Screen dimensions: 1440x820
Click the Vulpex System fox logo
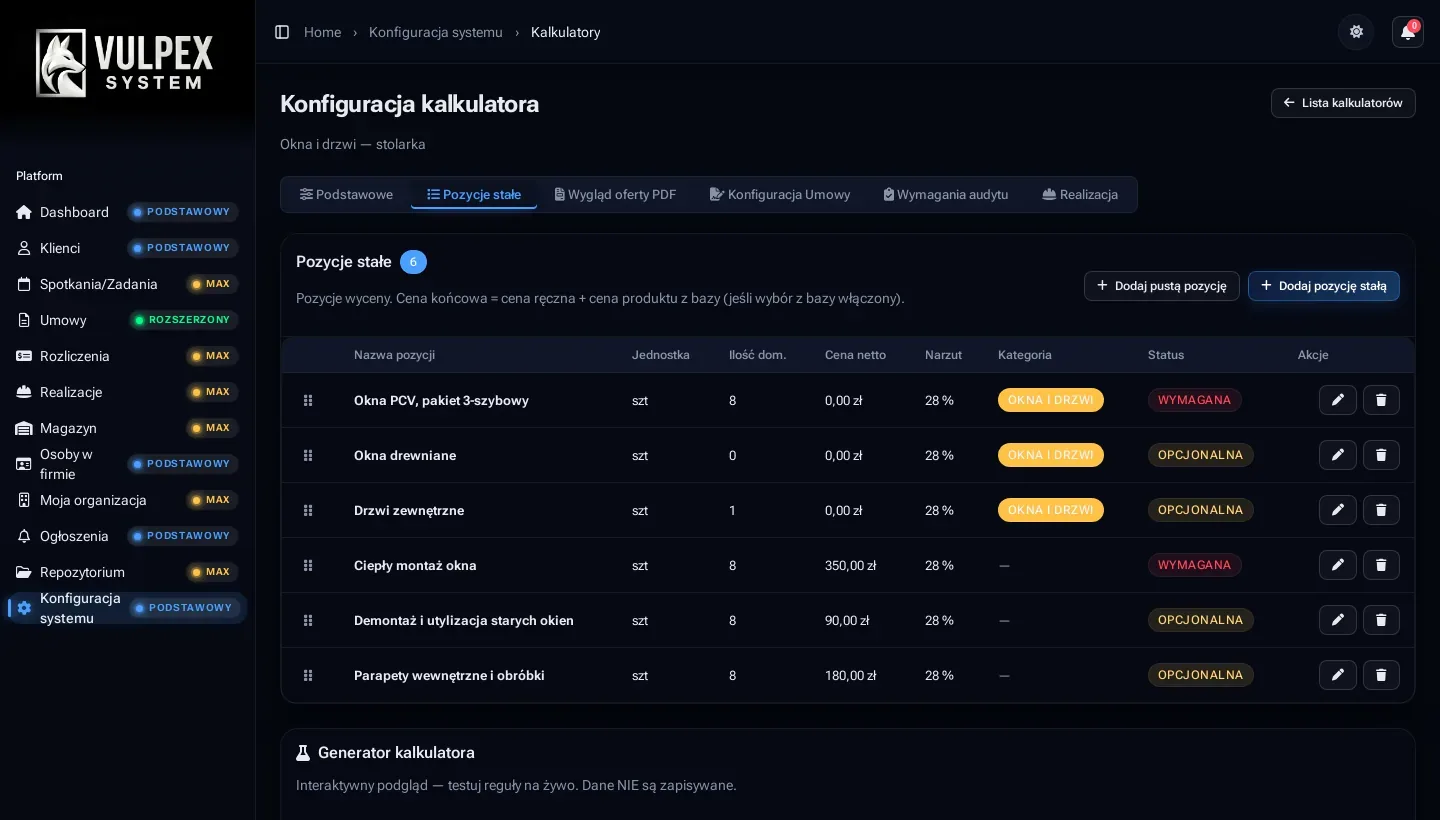124,62
